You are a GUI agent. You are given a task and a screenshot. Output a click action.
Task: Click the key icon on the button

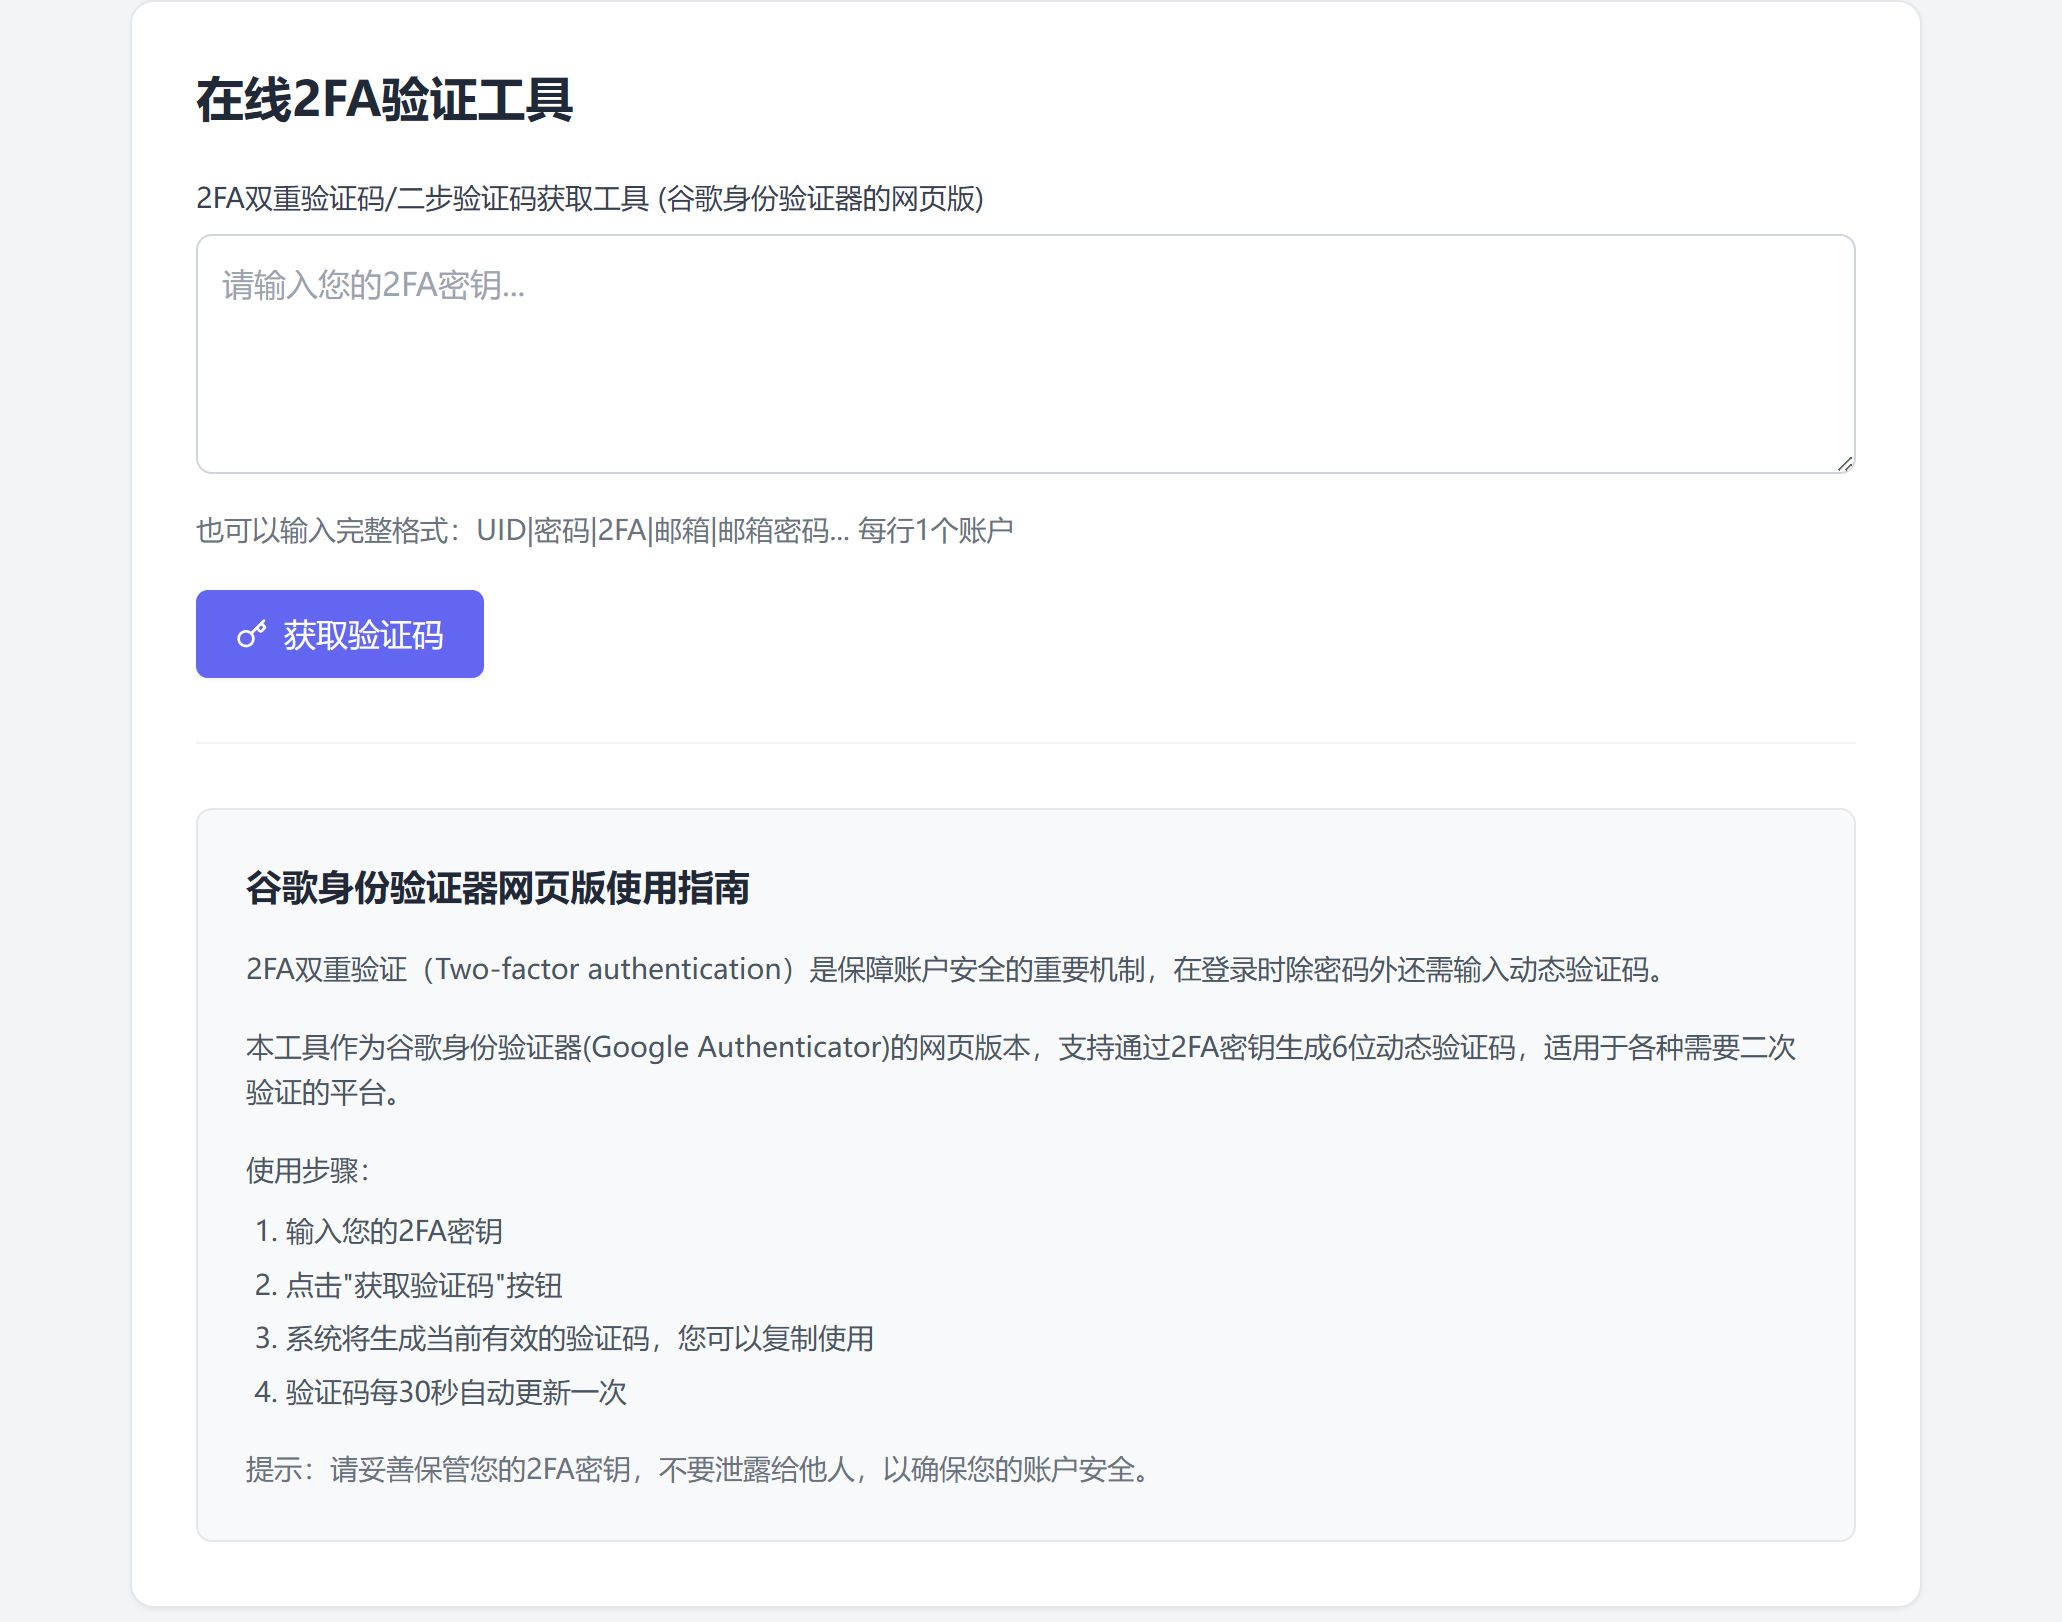click(251, 635)
